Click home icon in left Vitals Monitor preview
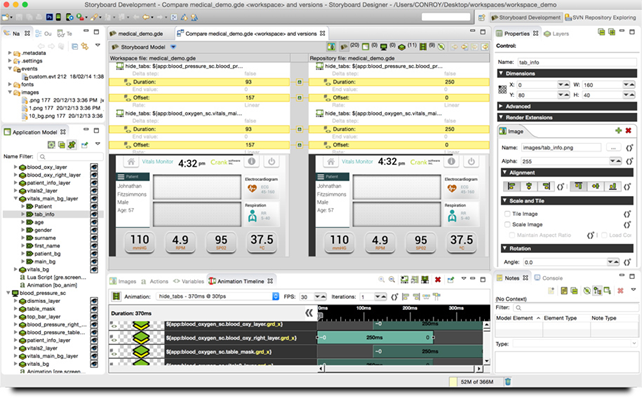The height and width of the screenshot is (398, 642). click(x=131, y=162)
